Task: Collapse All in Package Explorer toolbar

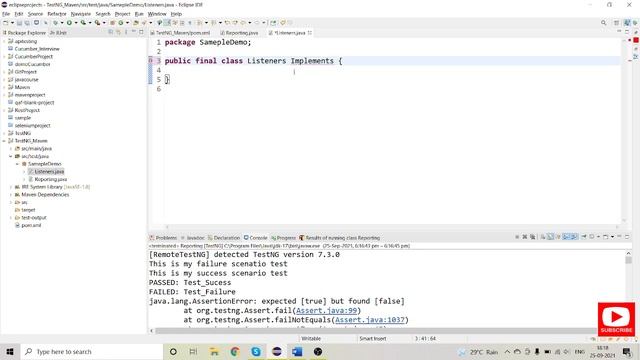Action: (111, 32)
